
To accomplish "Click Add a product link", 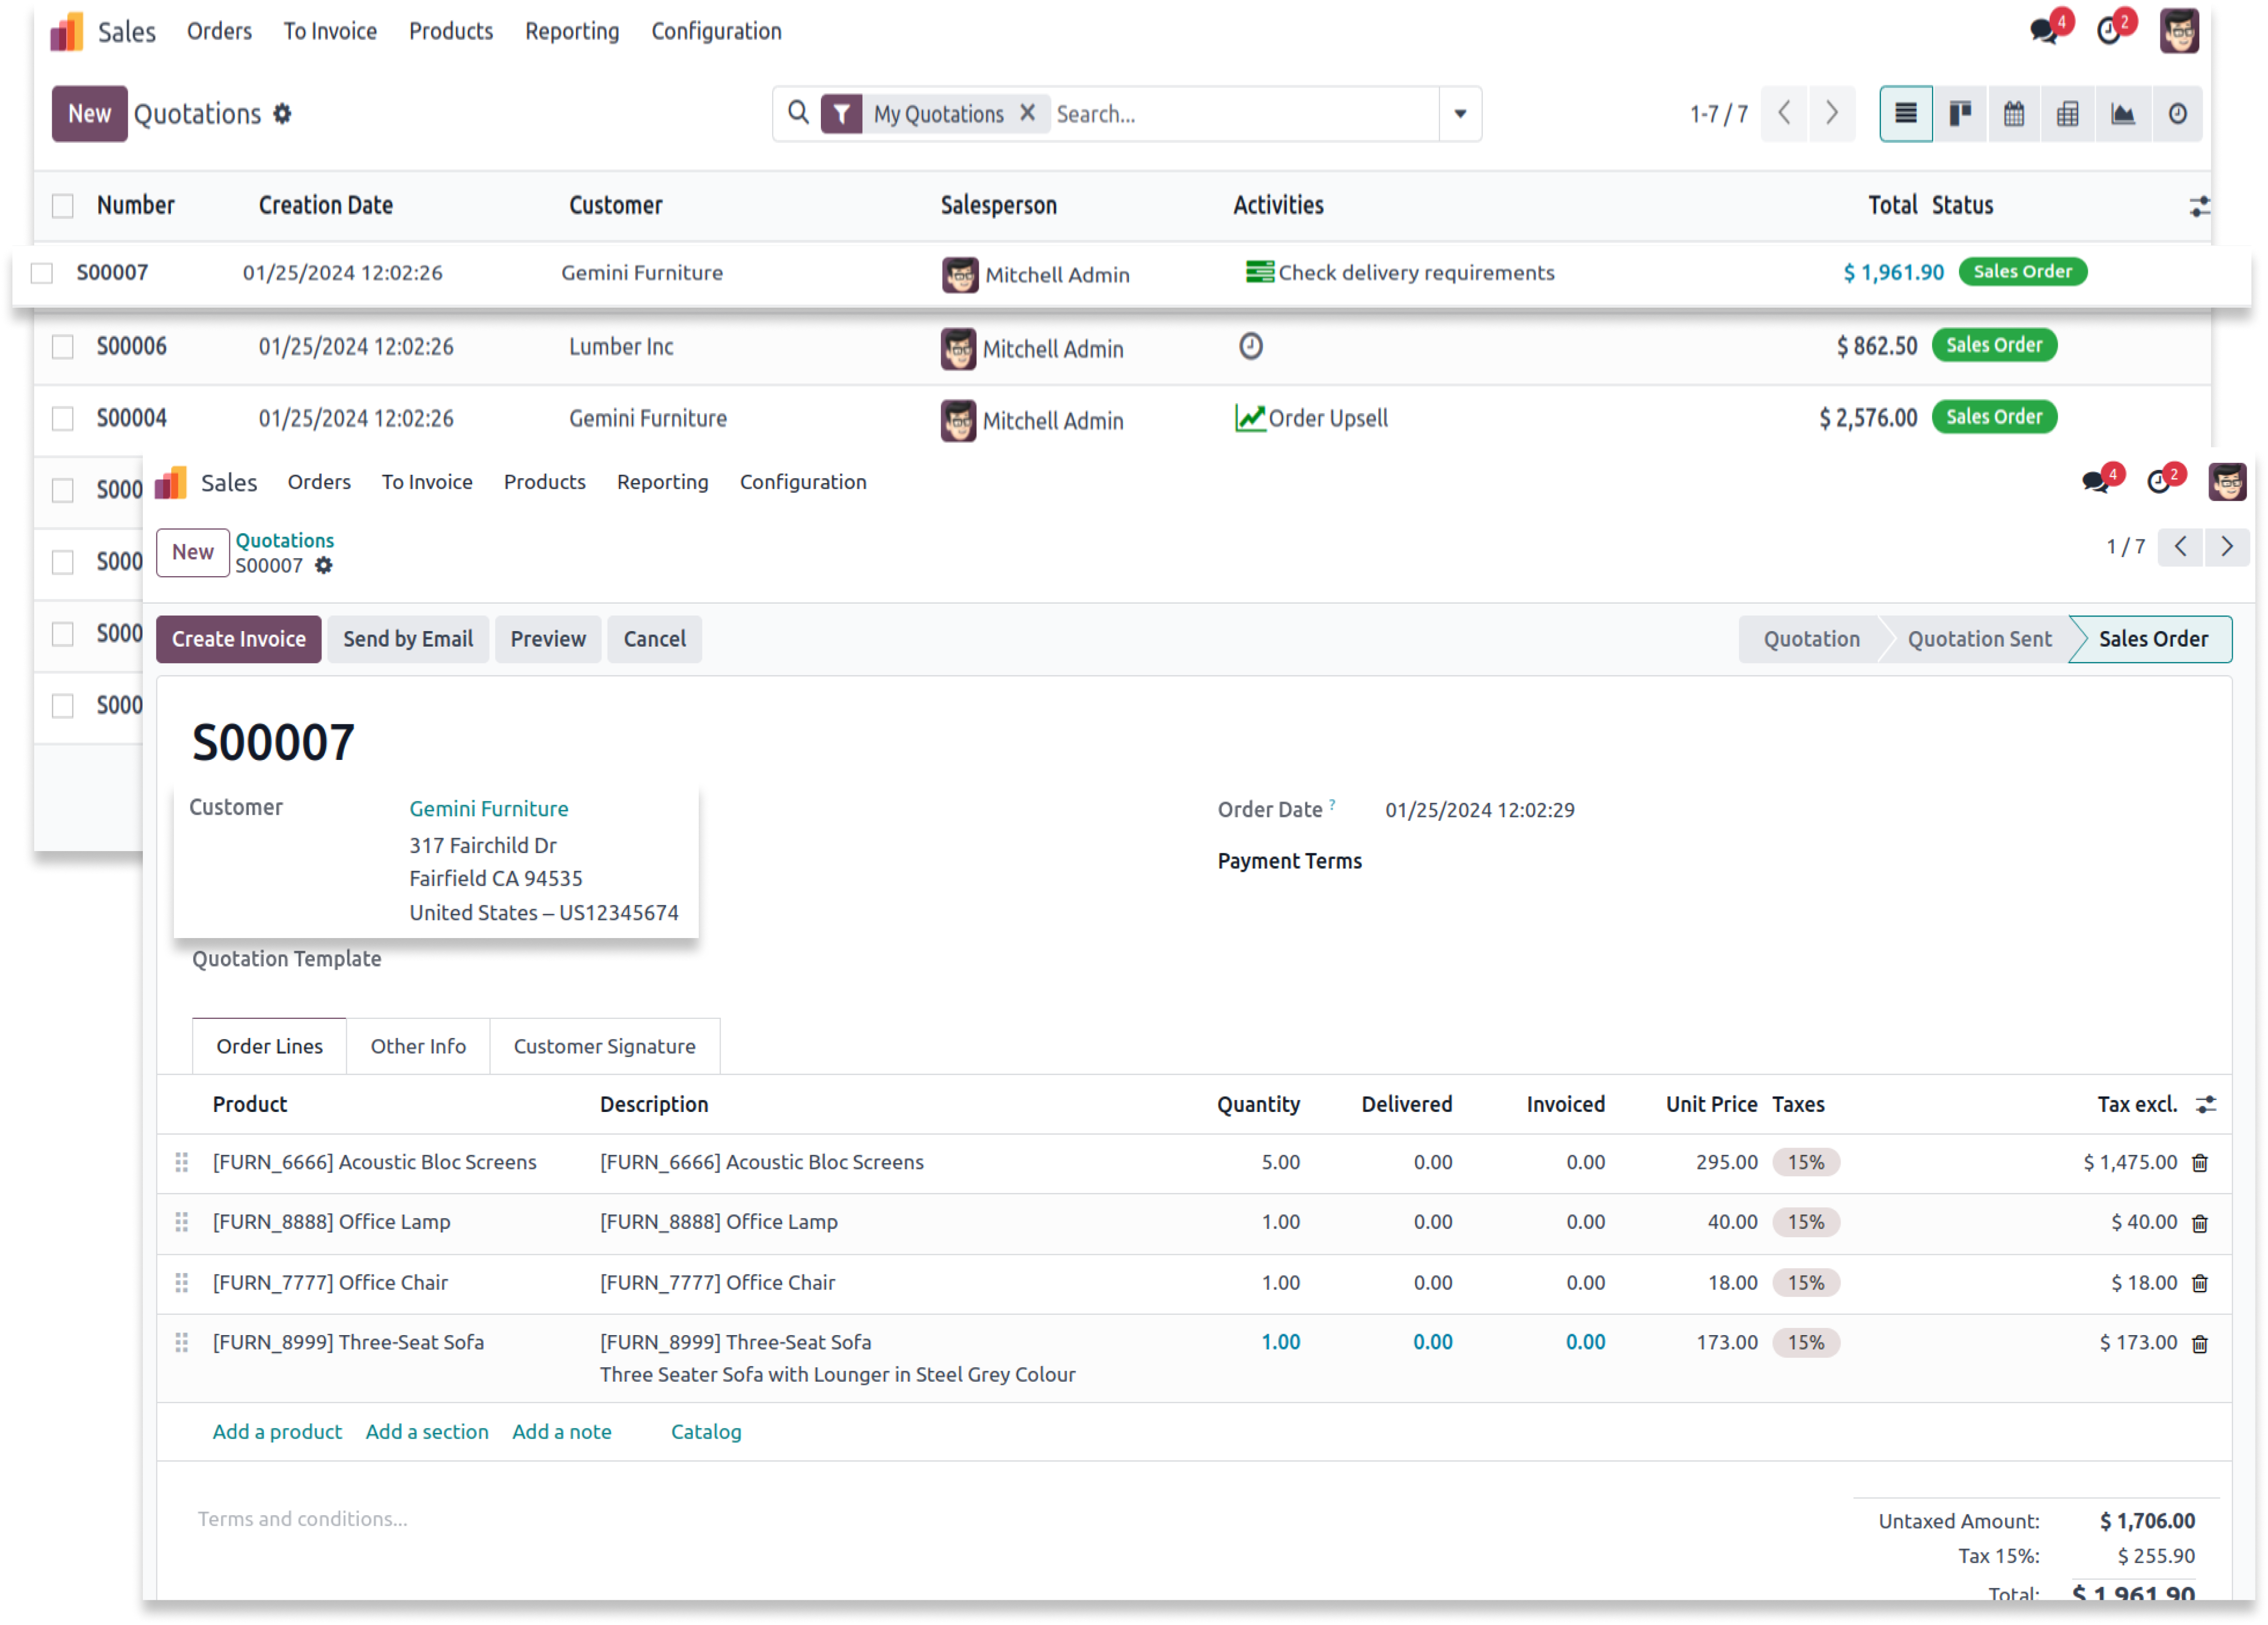I will click(277, 1432).
